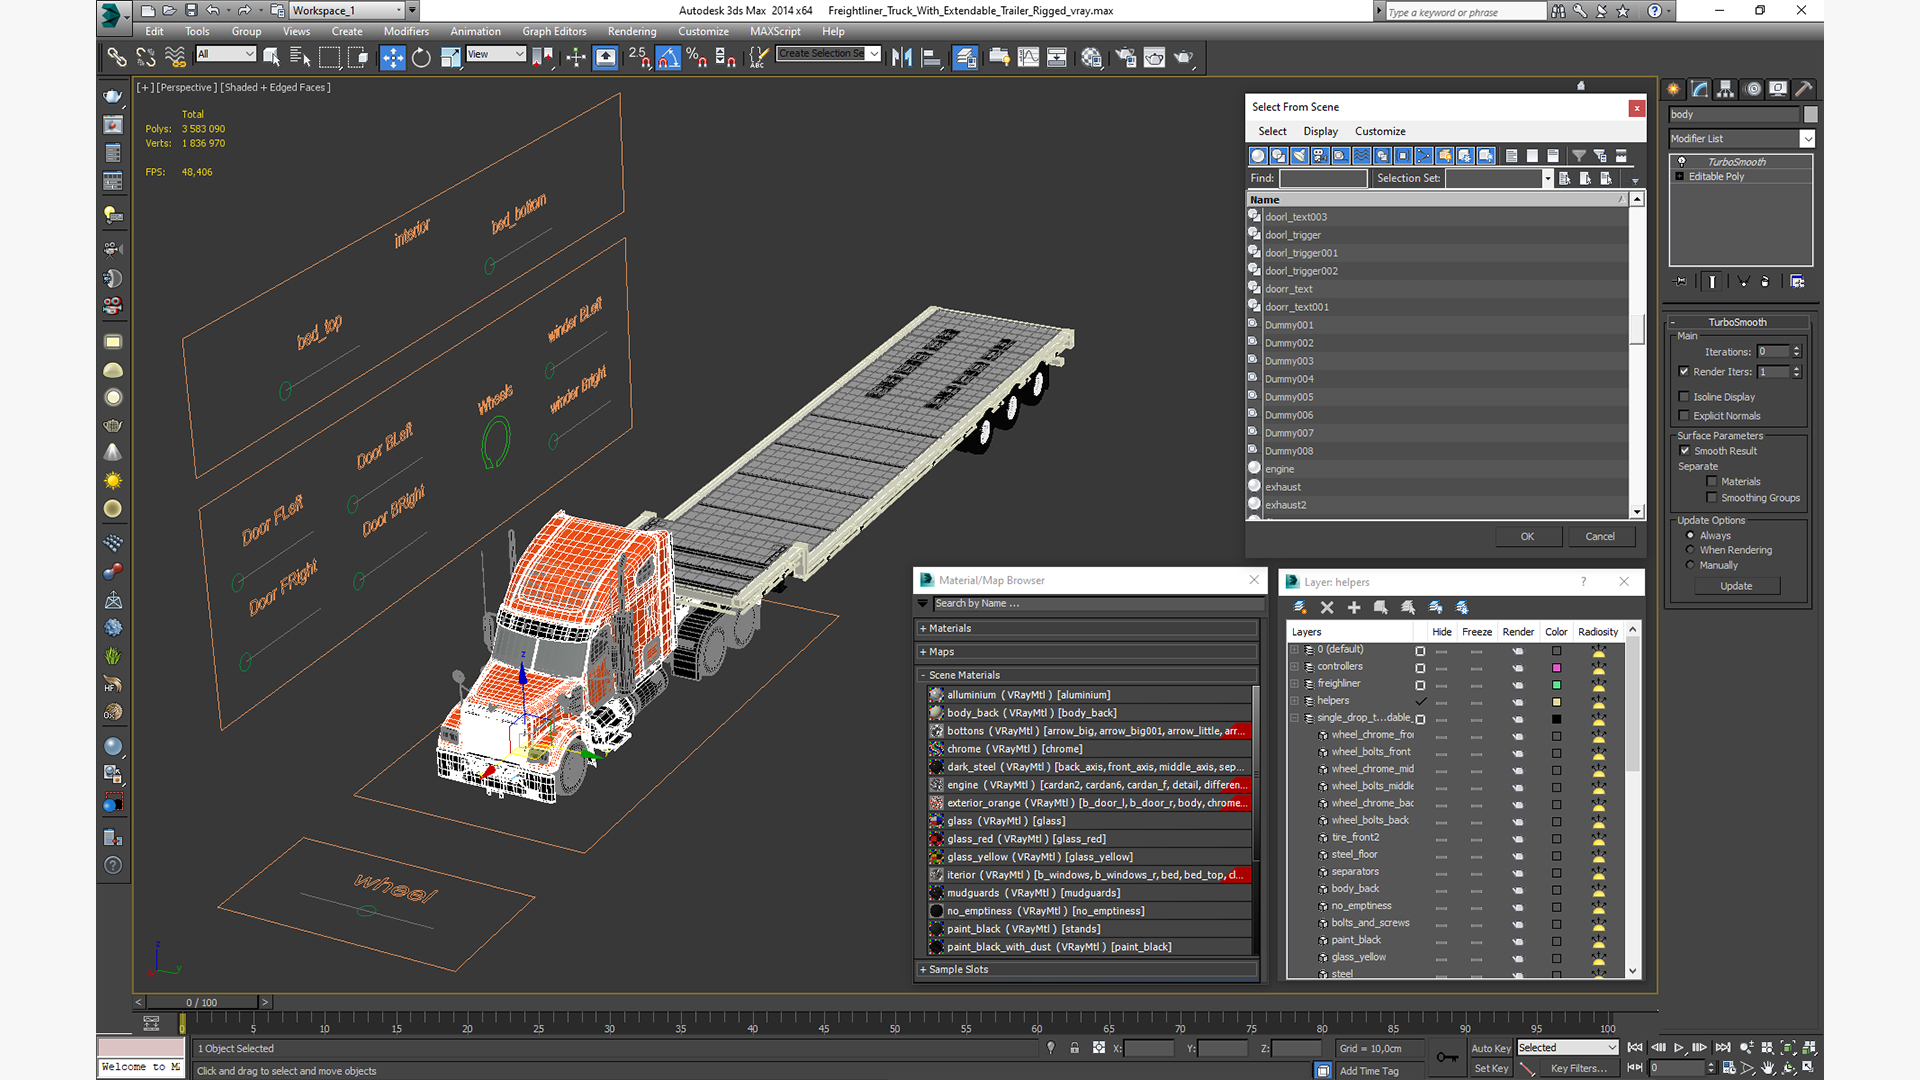Open the Rendering menu
Screen dimensions: 1920x1080
coord(632,31)
